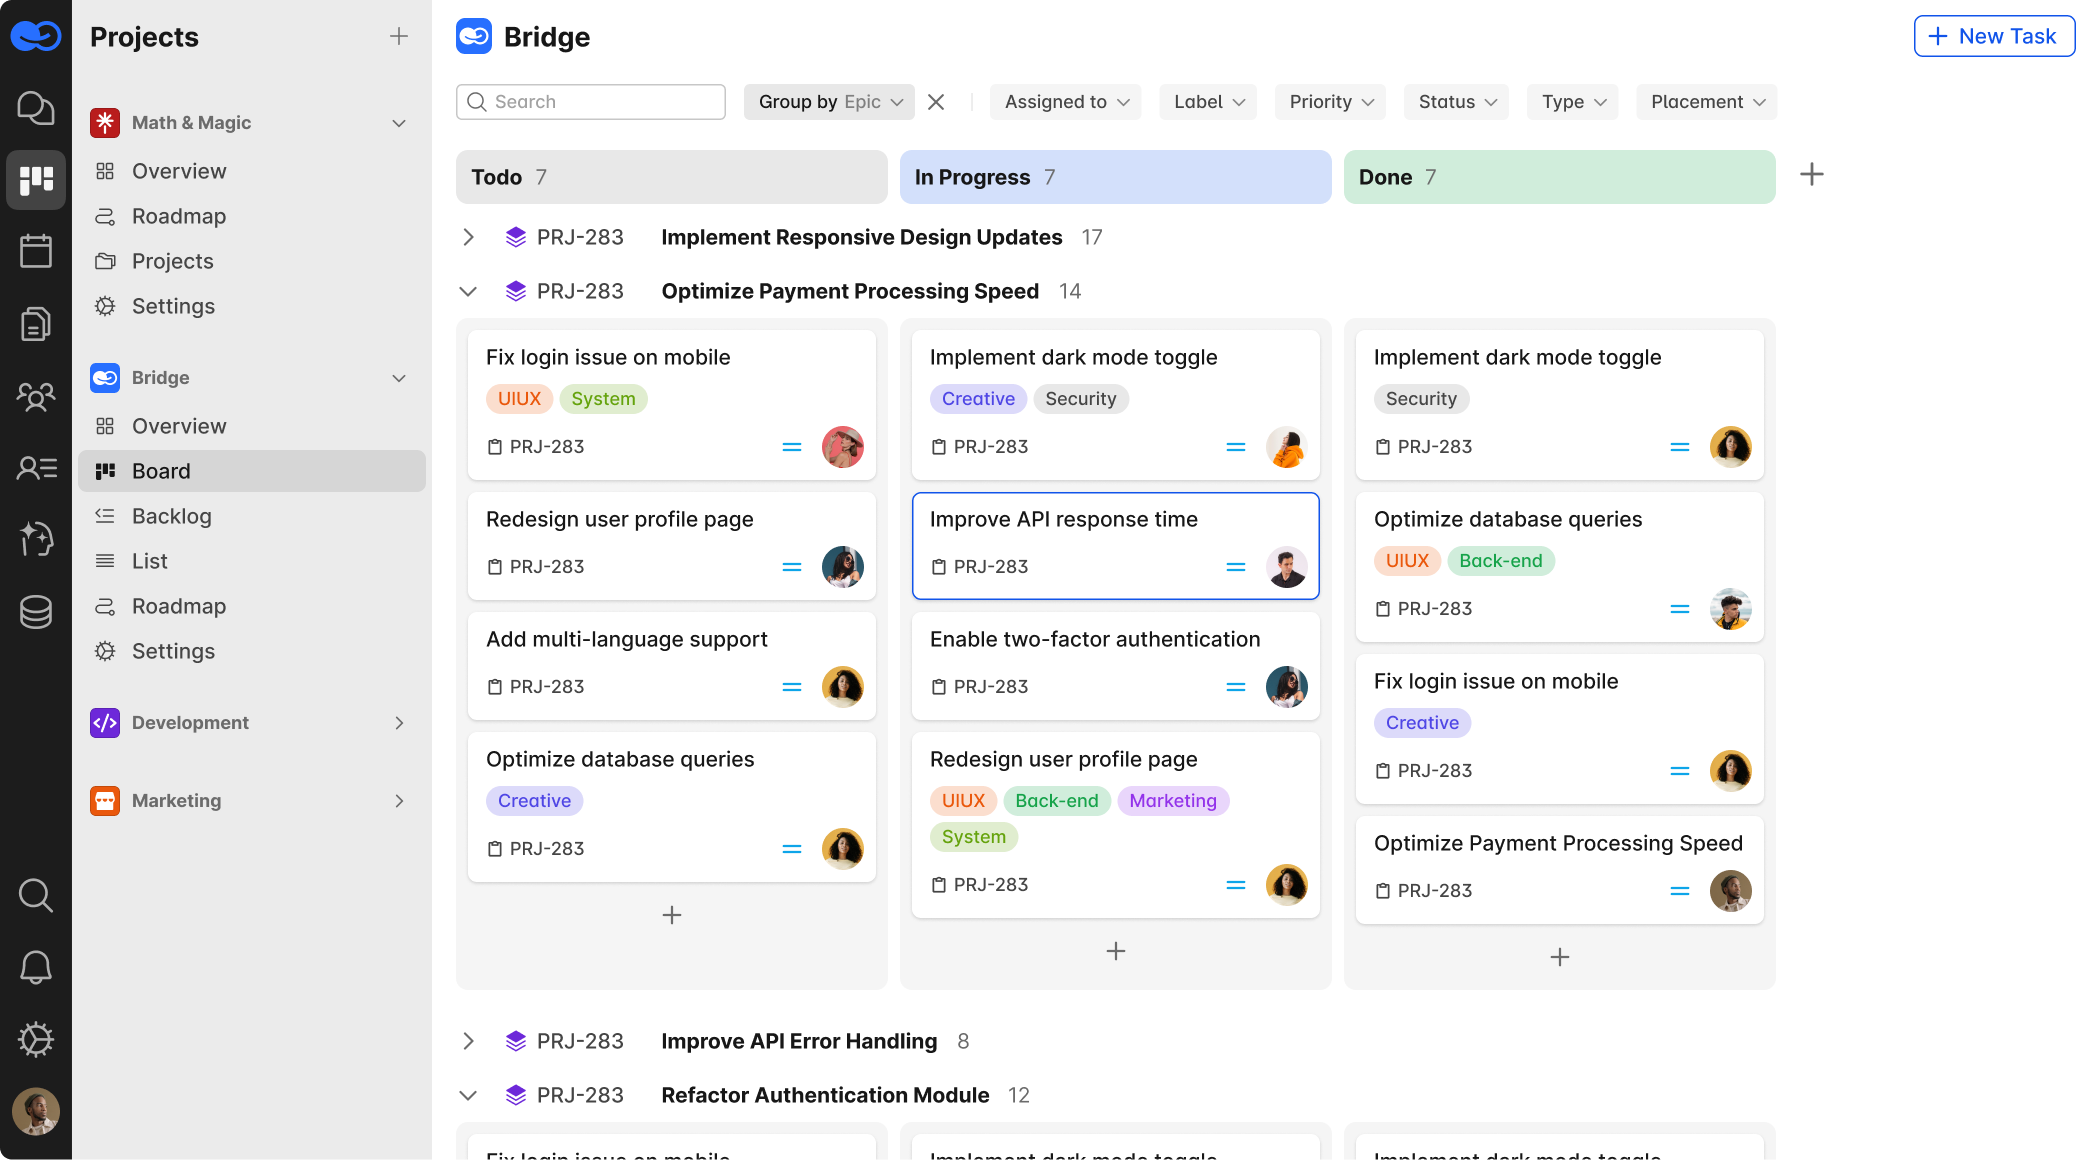Viewport: 2100px width, 1160px height.
Task: Go to Backlog under Bridge
Action: click(172, 516)
